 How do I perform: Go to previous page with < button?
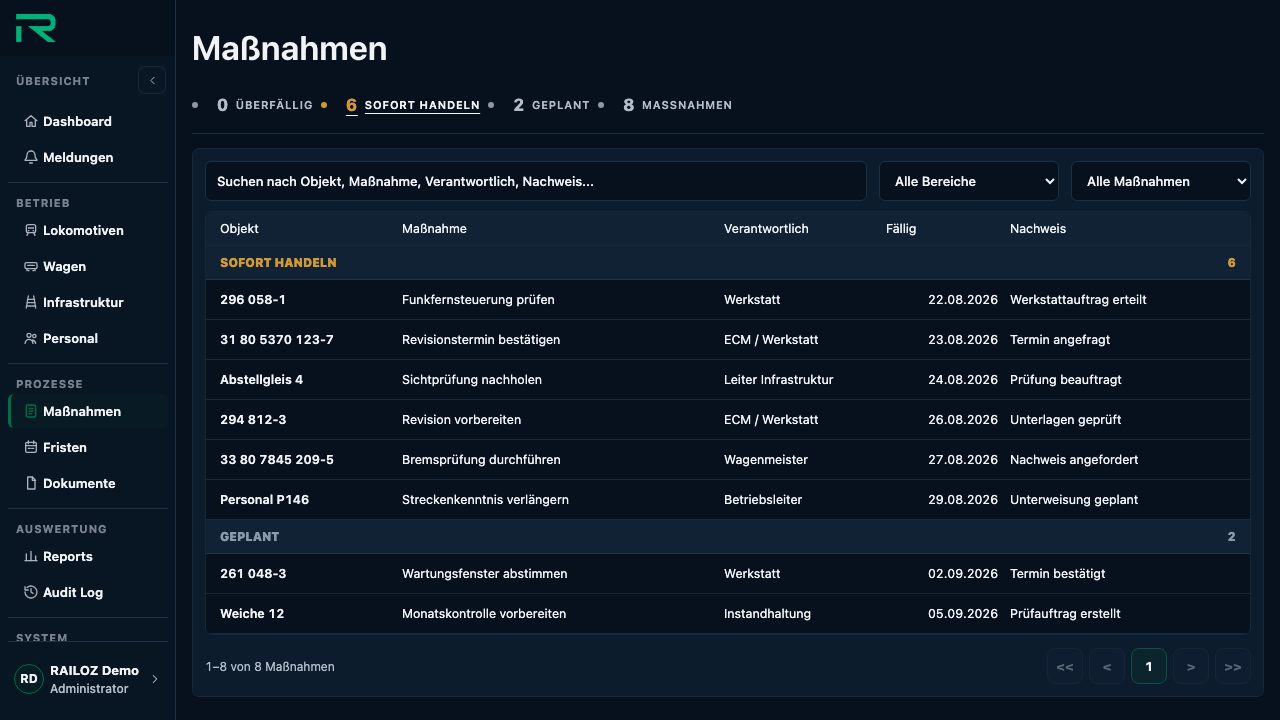(1107, 666)
